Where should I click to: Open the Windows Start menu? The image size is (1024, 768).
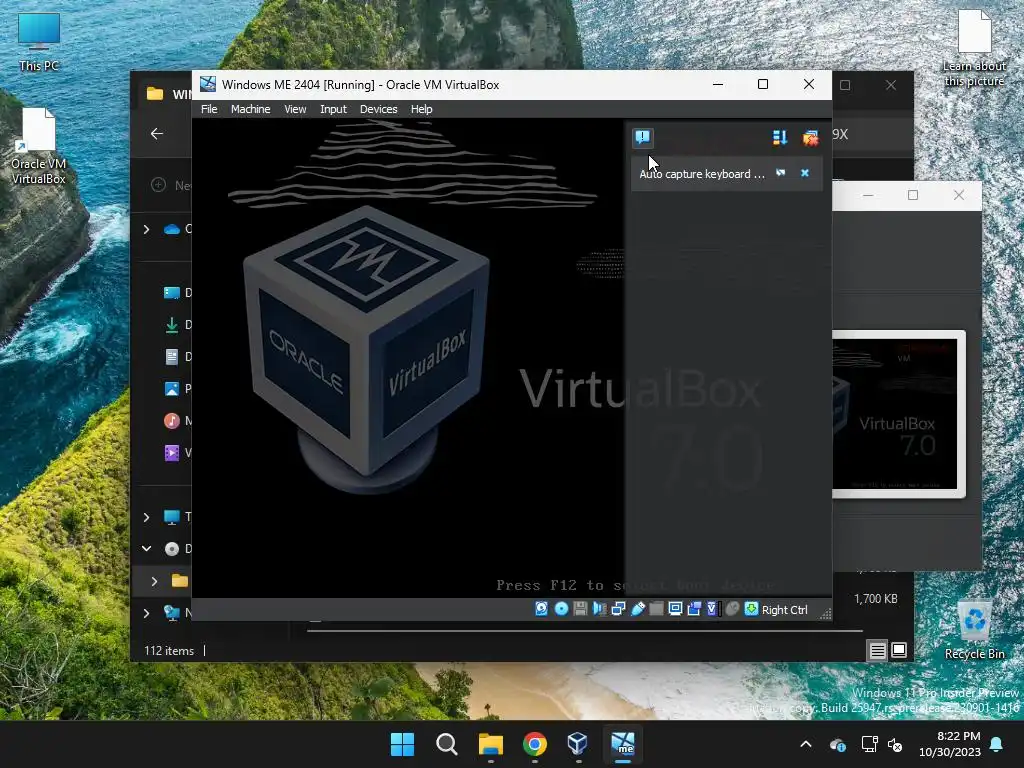point(402,744)
